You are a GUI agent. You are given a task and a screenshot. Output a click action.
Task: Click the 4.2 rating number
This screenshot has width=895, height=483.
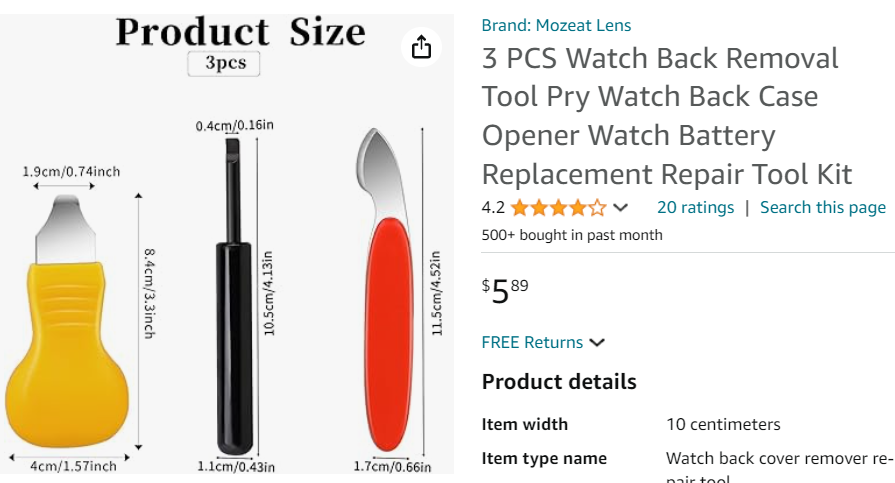493,208
